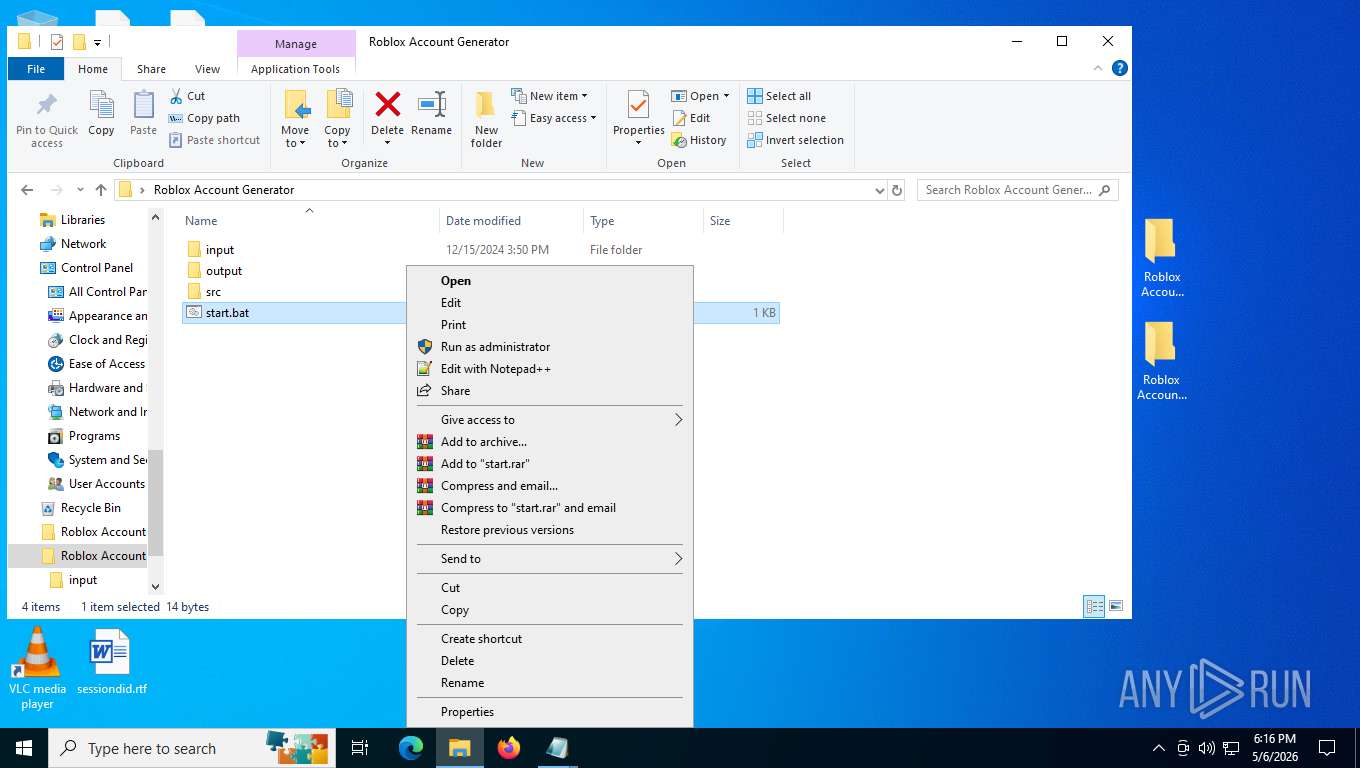Choose Run as administrator in context menu
This screenshot has height=768, width=1360.
(x=549, y=347)
